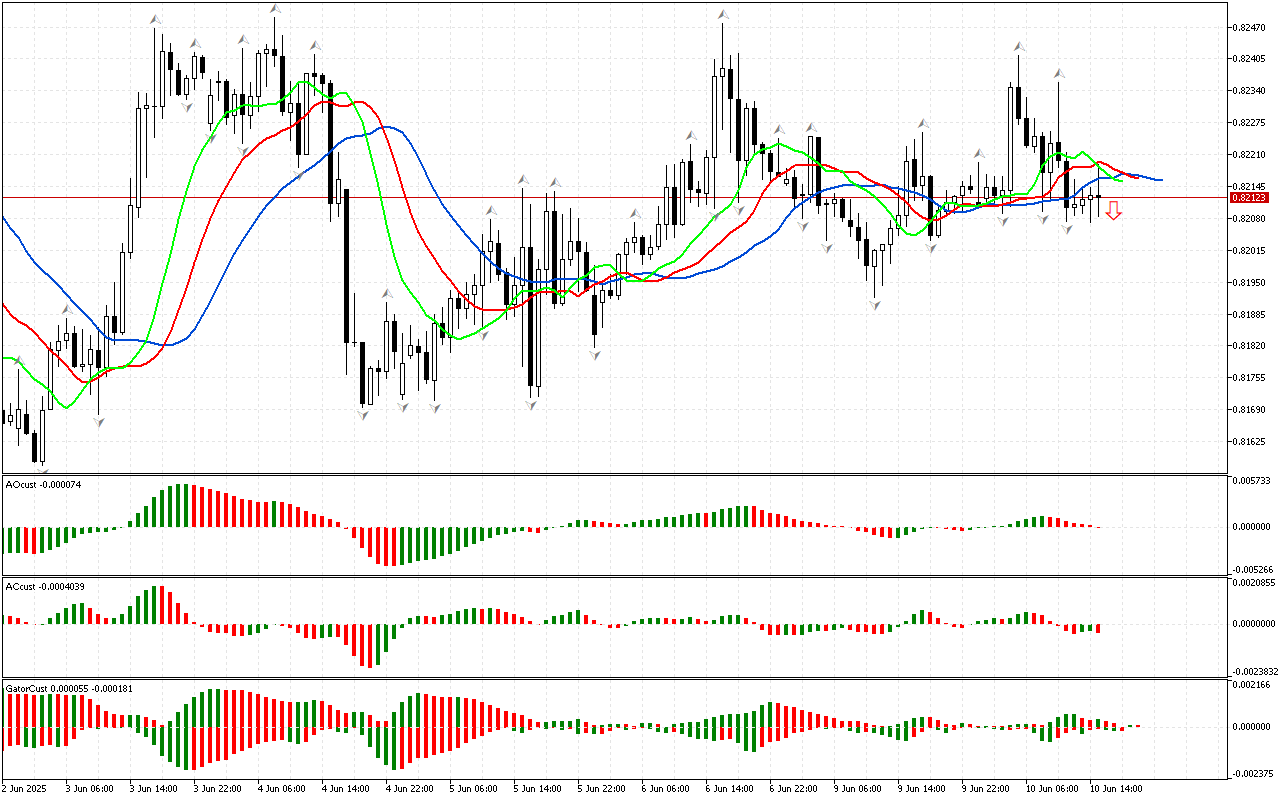Click the 2 Jun 2025 date label

pyautogui.click(x=25, y=788)
